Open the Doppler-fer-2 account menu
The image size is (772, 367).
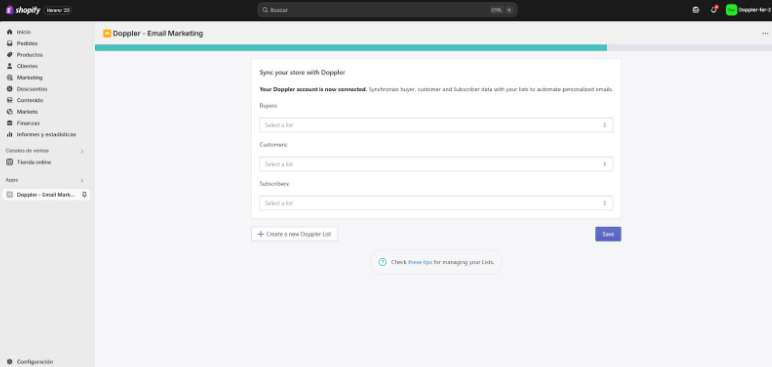(x=748, y=10)
